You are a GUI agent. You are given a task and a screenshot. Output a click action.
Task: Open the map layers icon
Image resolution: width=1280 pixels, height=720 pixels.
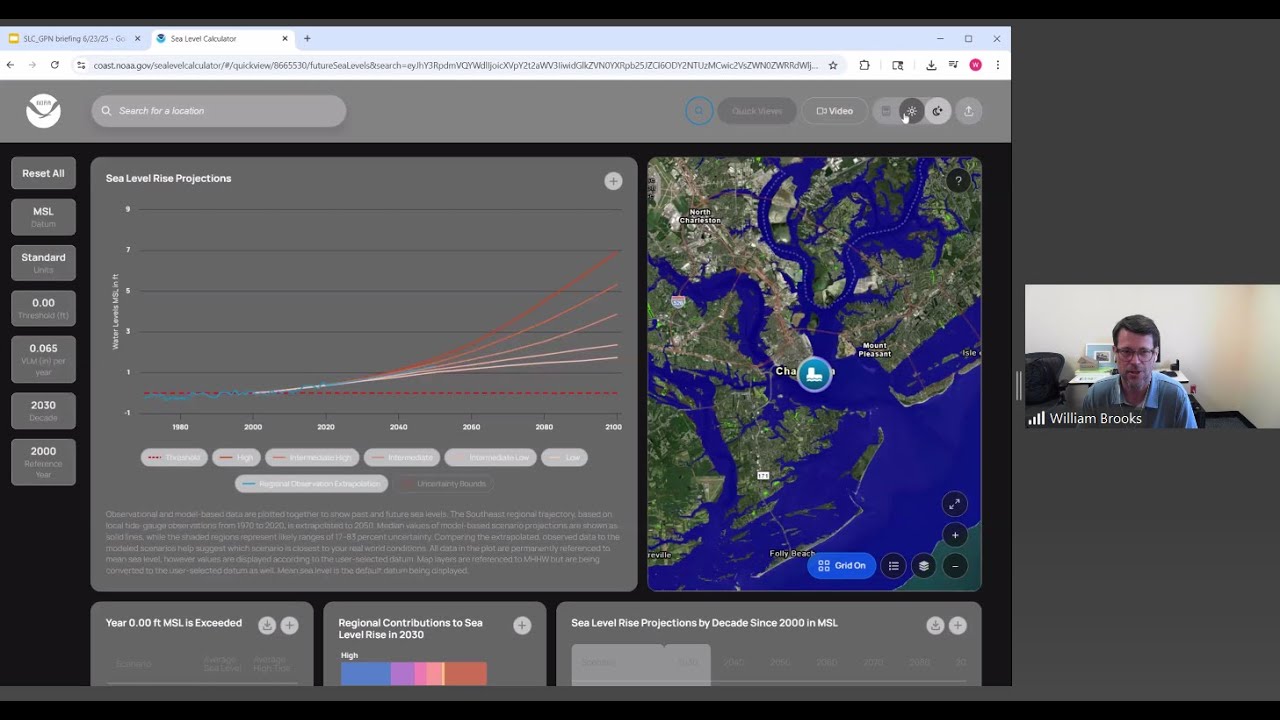(x=924, y=566)
